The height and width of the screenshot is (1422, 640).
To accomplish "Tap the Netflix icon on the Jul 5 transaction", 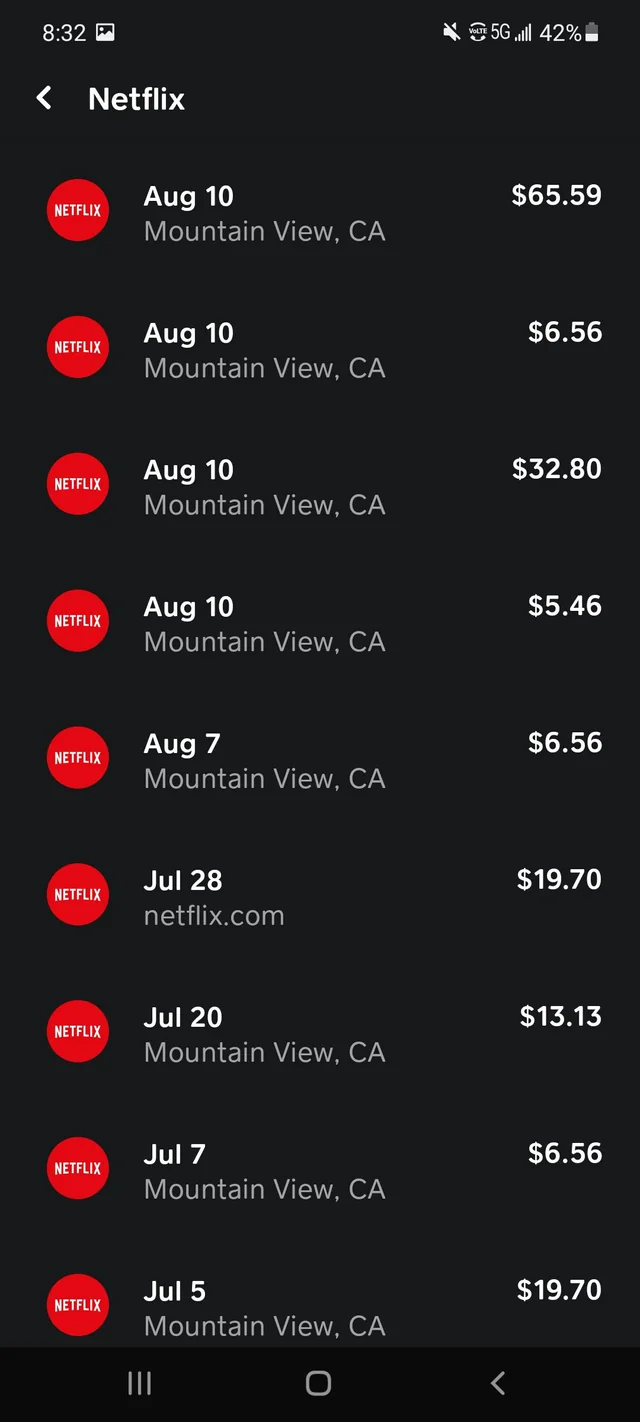I will tap(77, 1305).
